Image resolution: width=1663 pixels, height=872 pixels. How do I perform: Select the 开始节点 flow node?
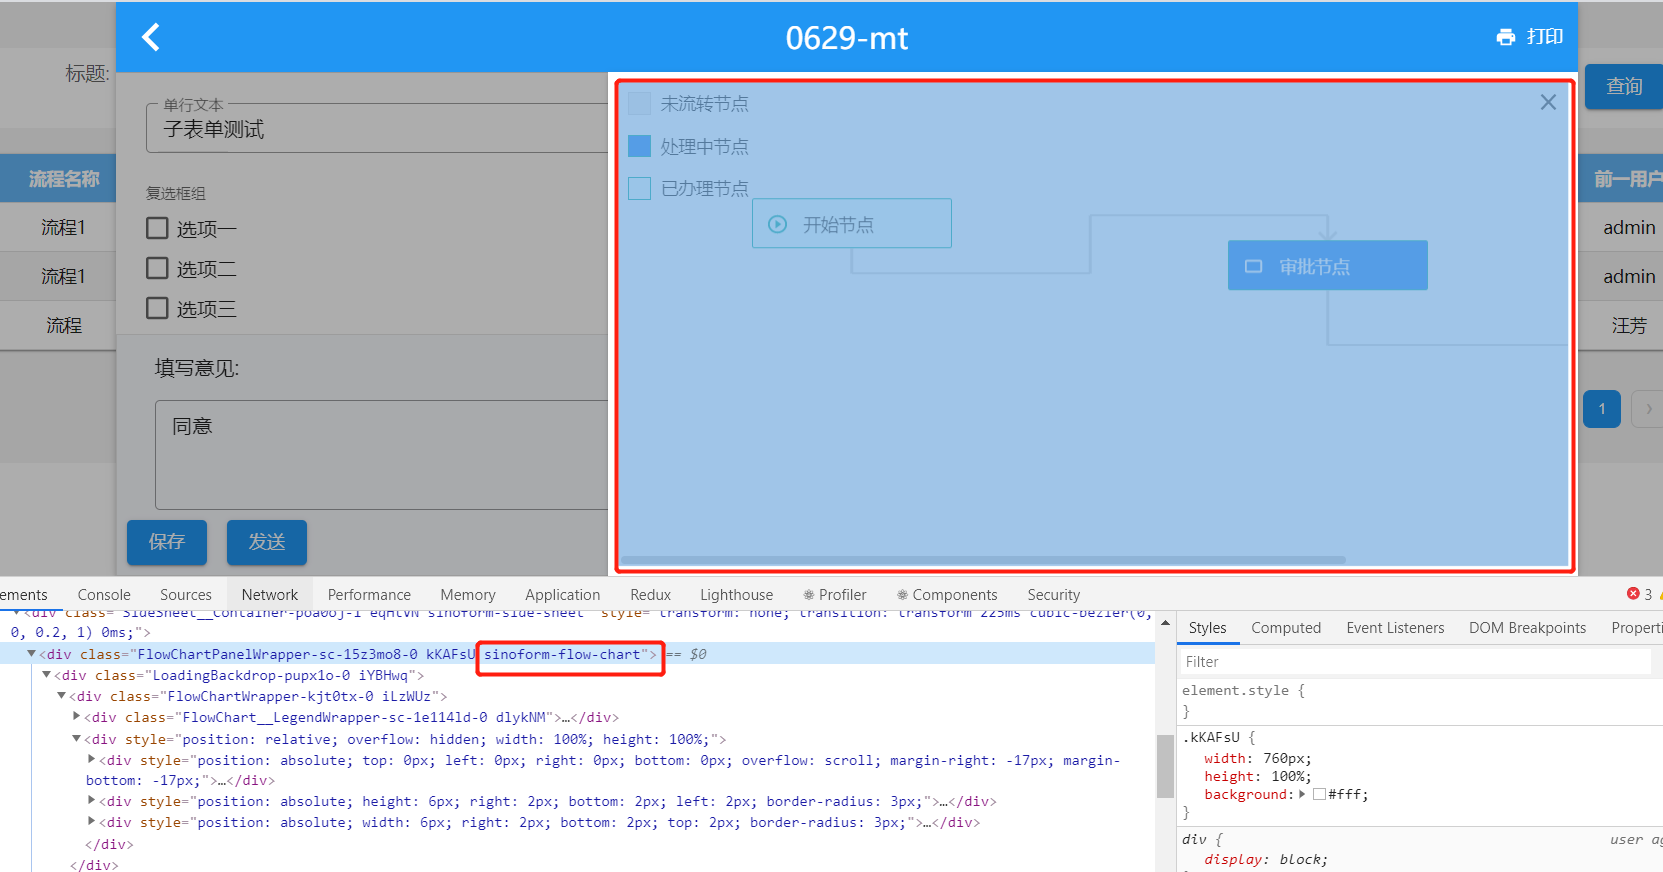[852, 223]
